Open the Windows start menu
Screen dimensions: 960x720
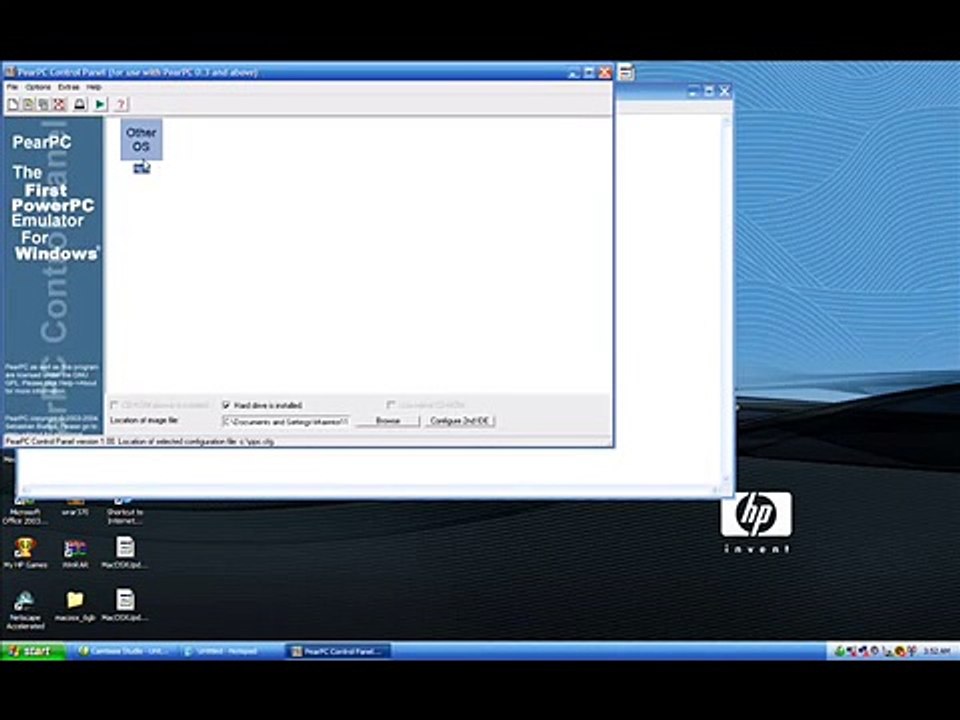pos(33,651)
